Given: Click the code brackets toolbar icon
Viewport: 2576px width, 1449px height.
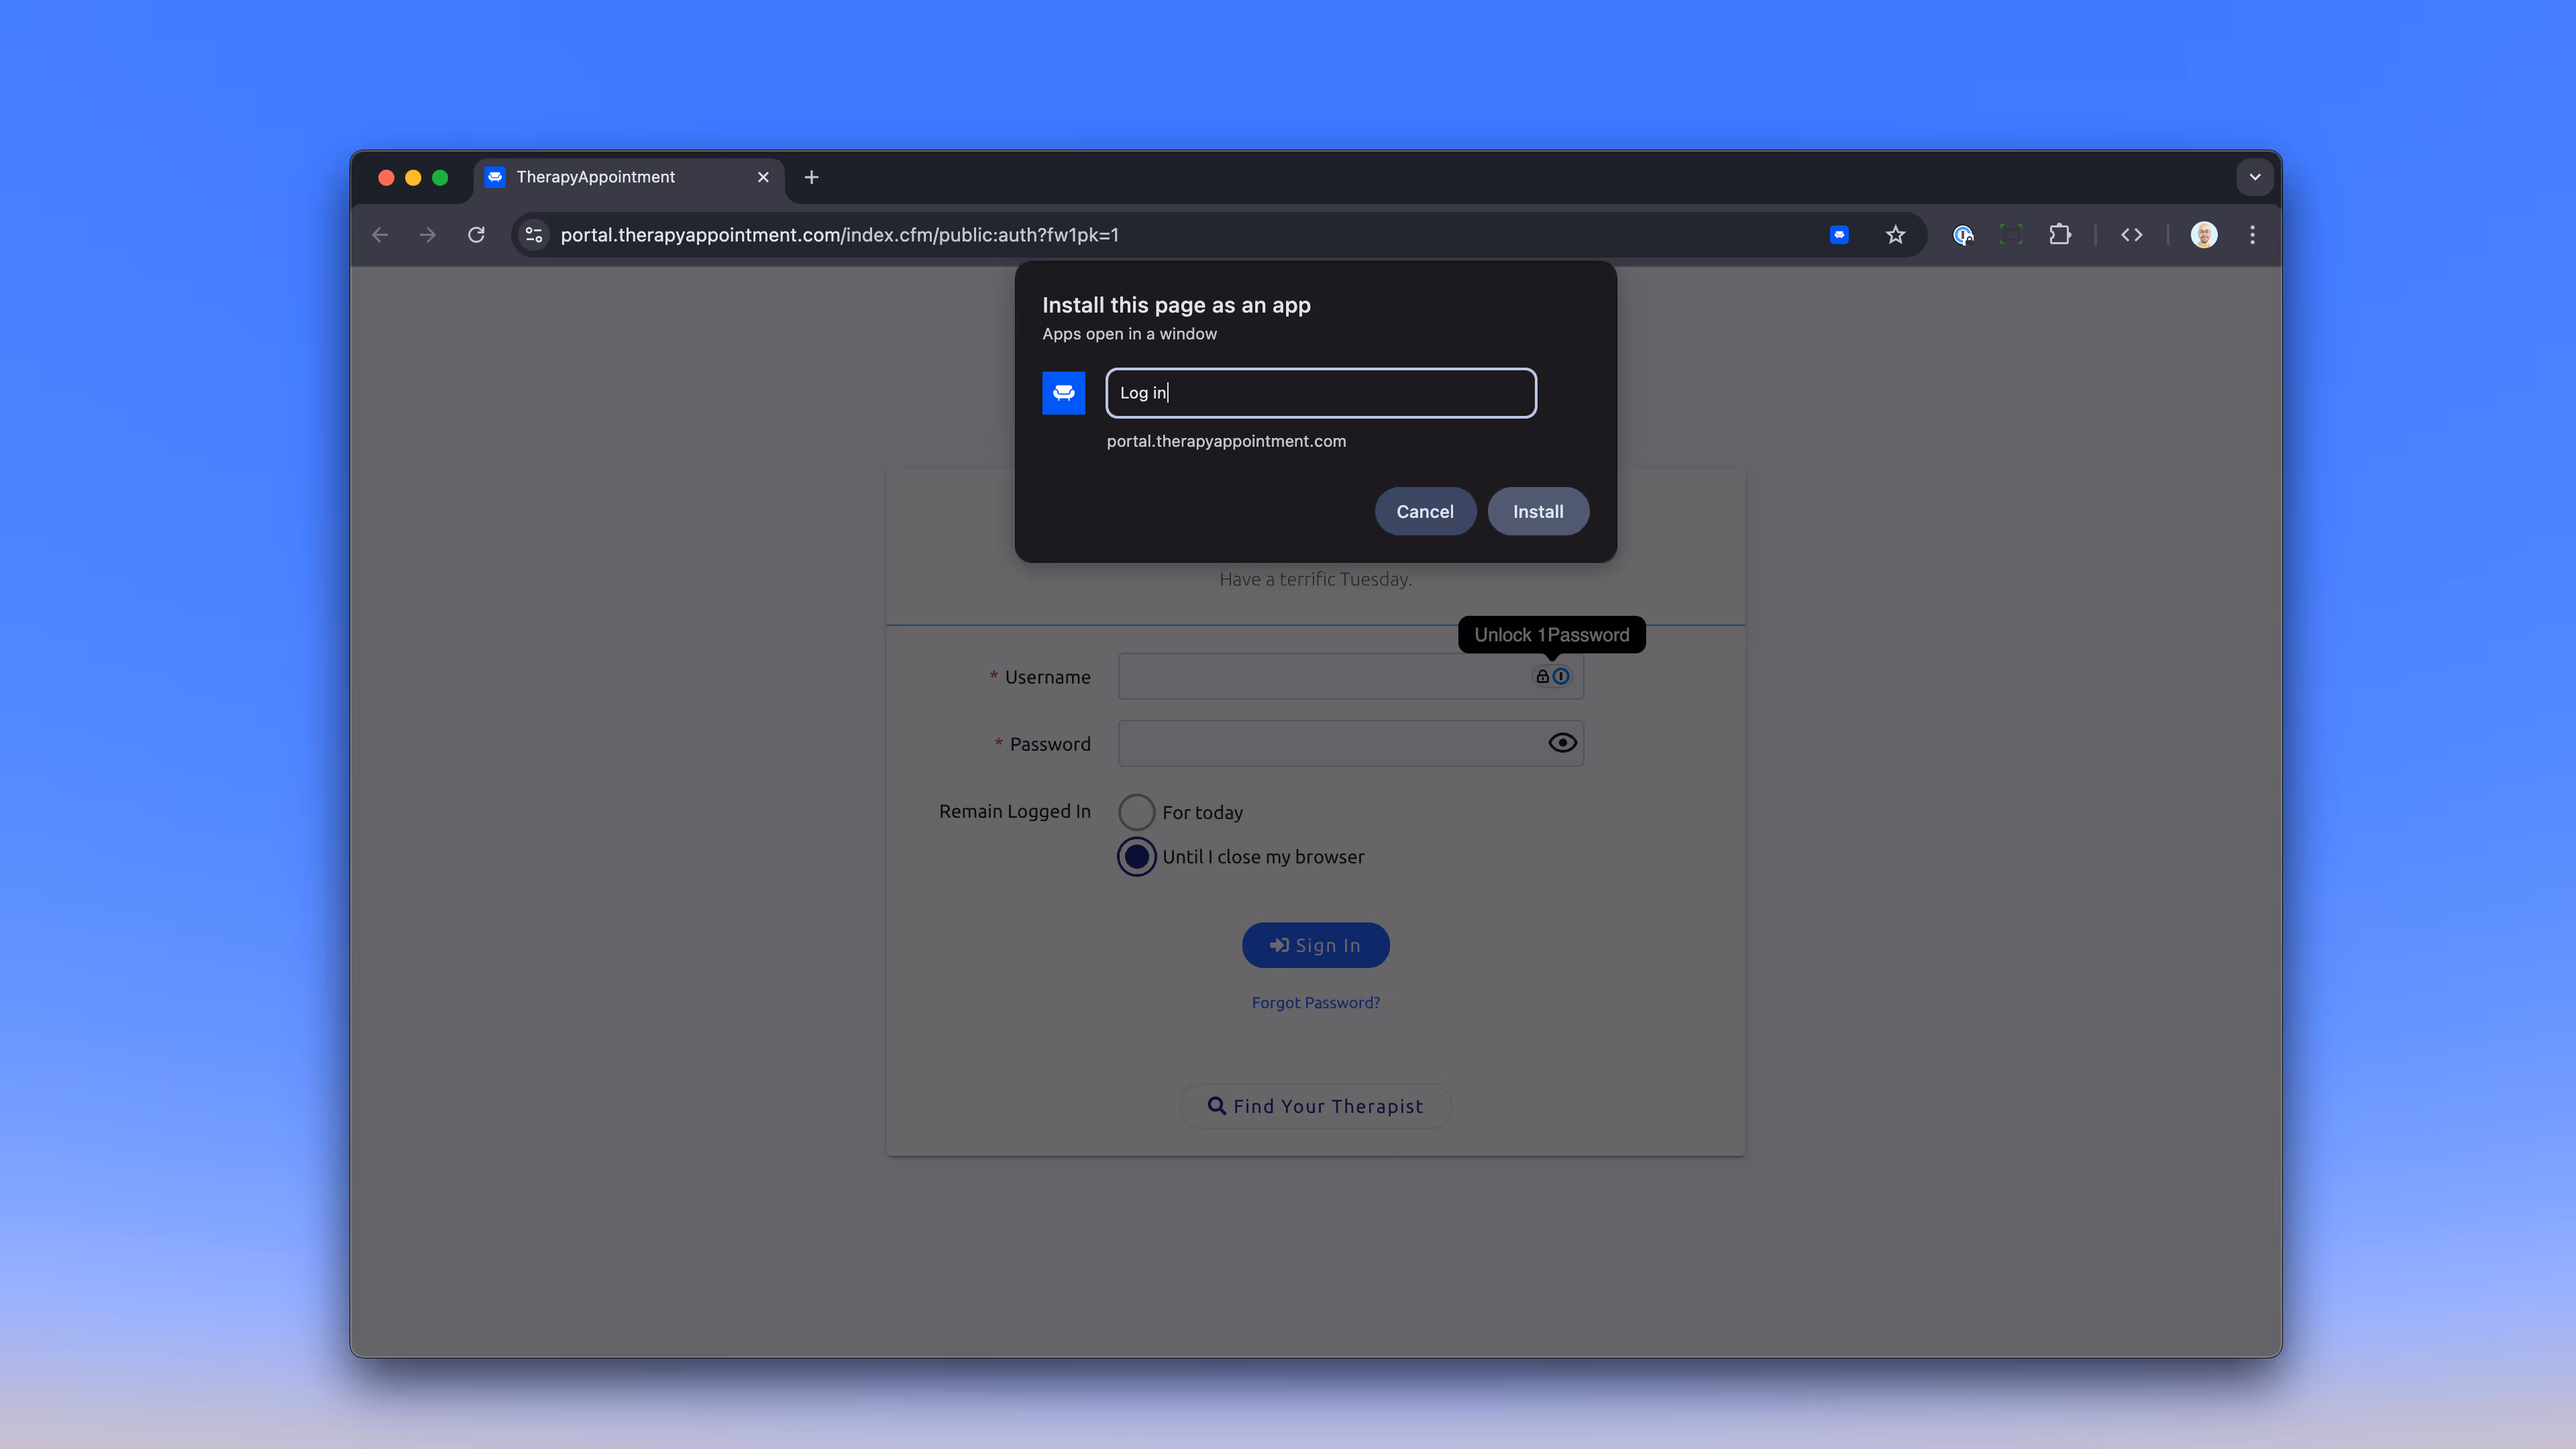Looking at the screenshot, I should click(2132, 235).
